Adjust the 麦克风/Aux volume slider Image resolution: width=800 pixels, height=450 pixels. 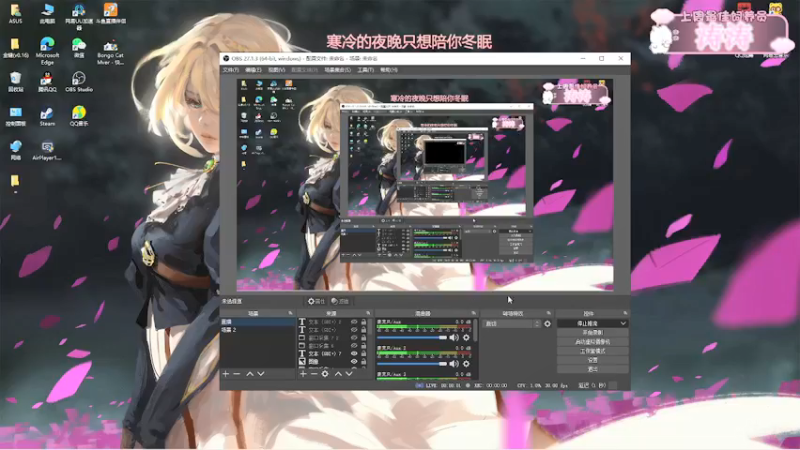pos(412,337)
